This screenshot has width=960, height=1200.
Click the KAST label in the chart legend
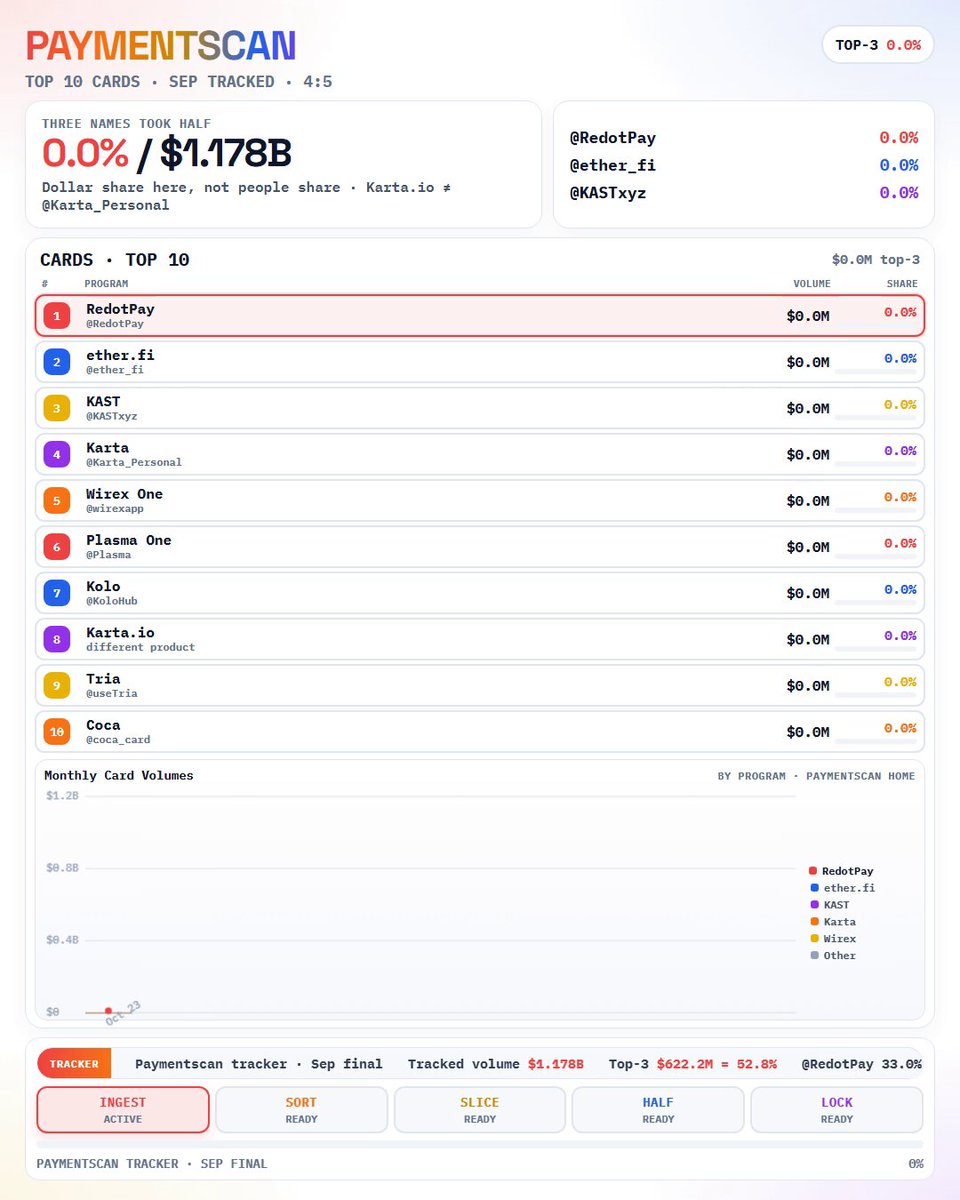coord(837,905)
